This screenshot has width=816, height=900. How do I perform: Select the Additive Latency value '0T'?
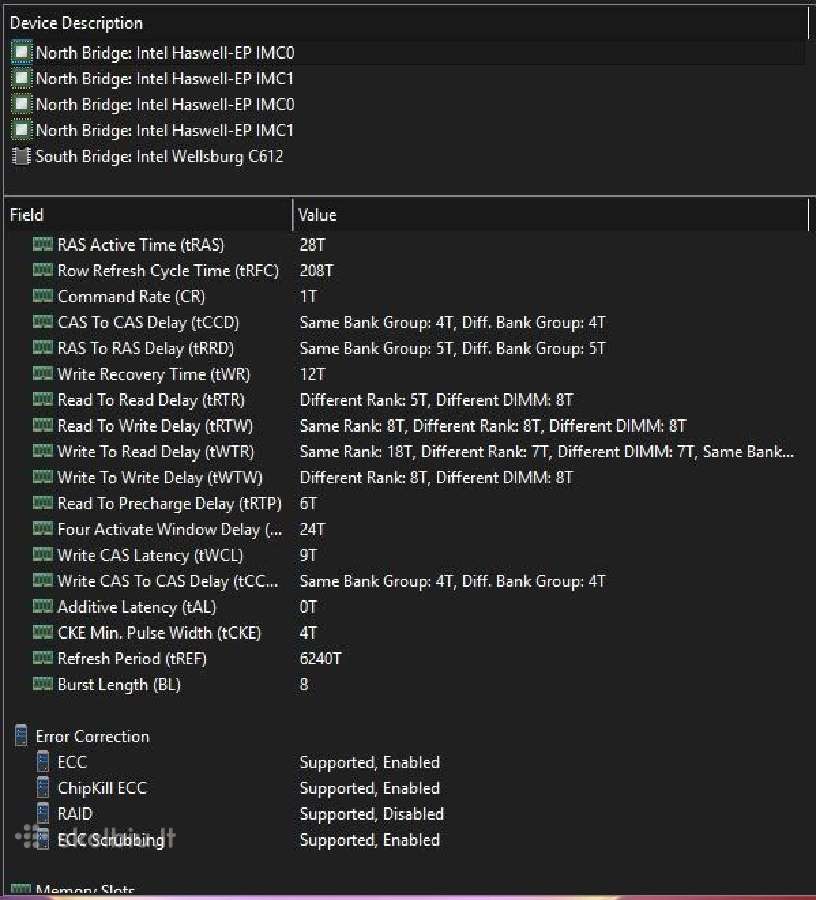(308, 607)
